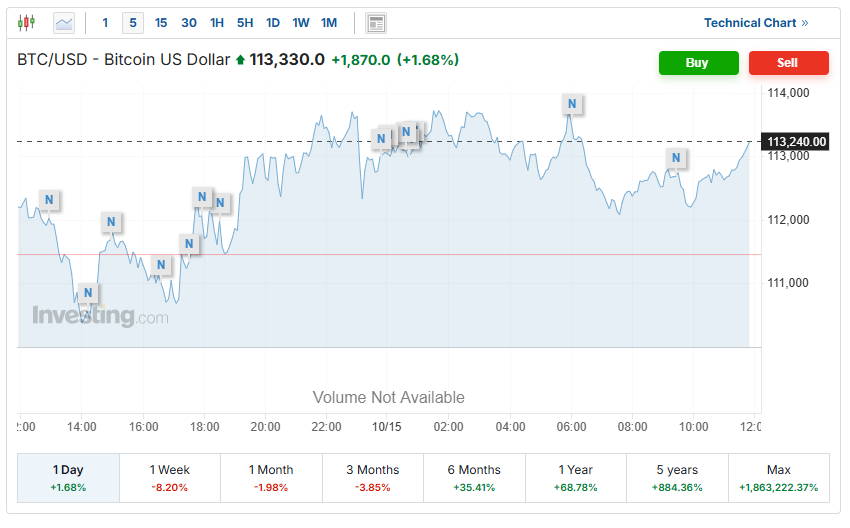
Task: Open the news layout icon in toolbar
Action: 376,22
